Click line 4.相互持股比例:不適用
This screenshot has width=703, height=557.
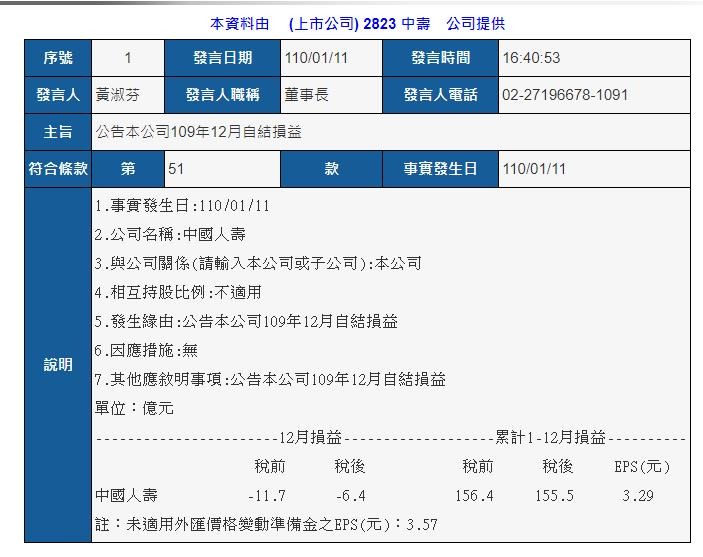coord(178,292)
